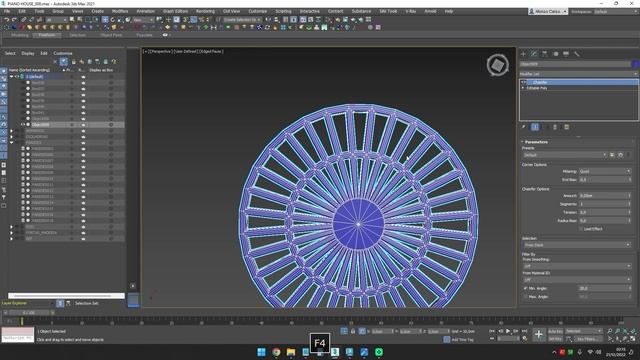Viewport: 640px width, 360px height.
Task: Click the animation time slider
Action: pyautogui.click(x=29, y=313)
